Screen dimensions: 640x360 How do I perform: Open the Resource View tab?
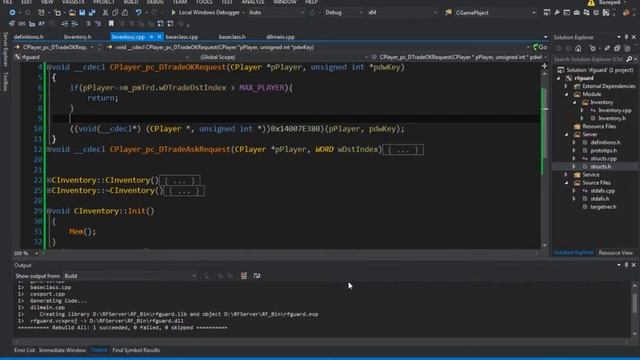[616, 253]
